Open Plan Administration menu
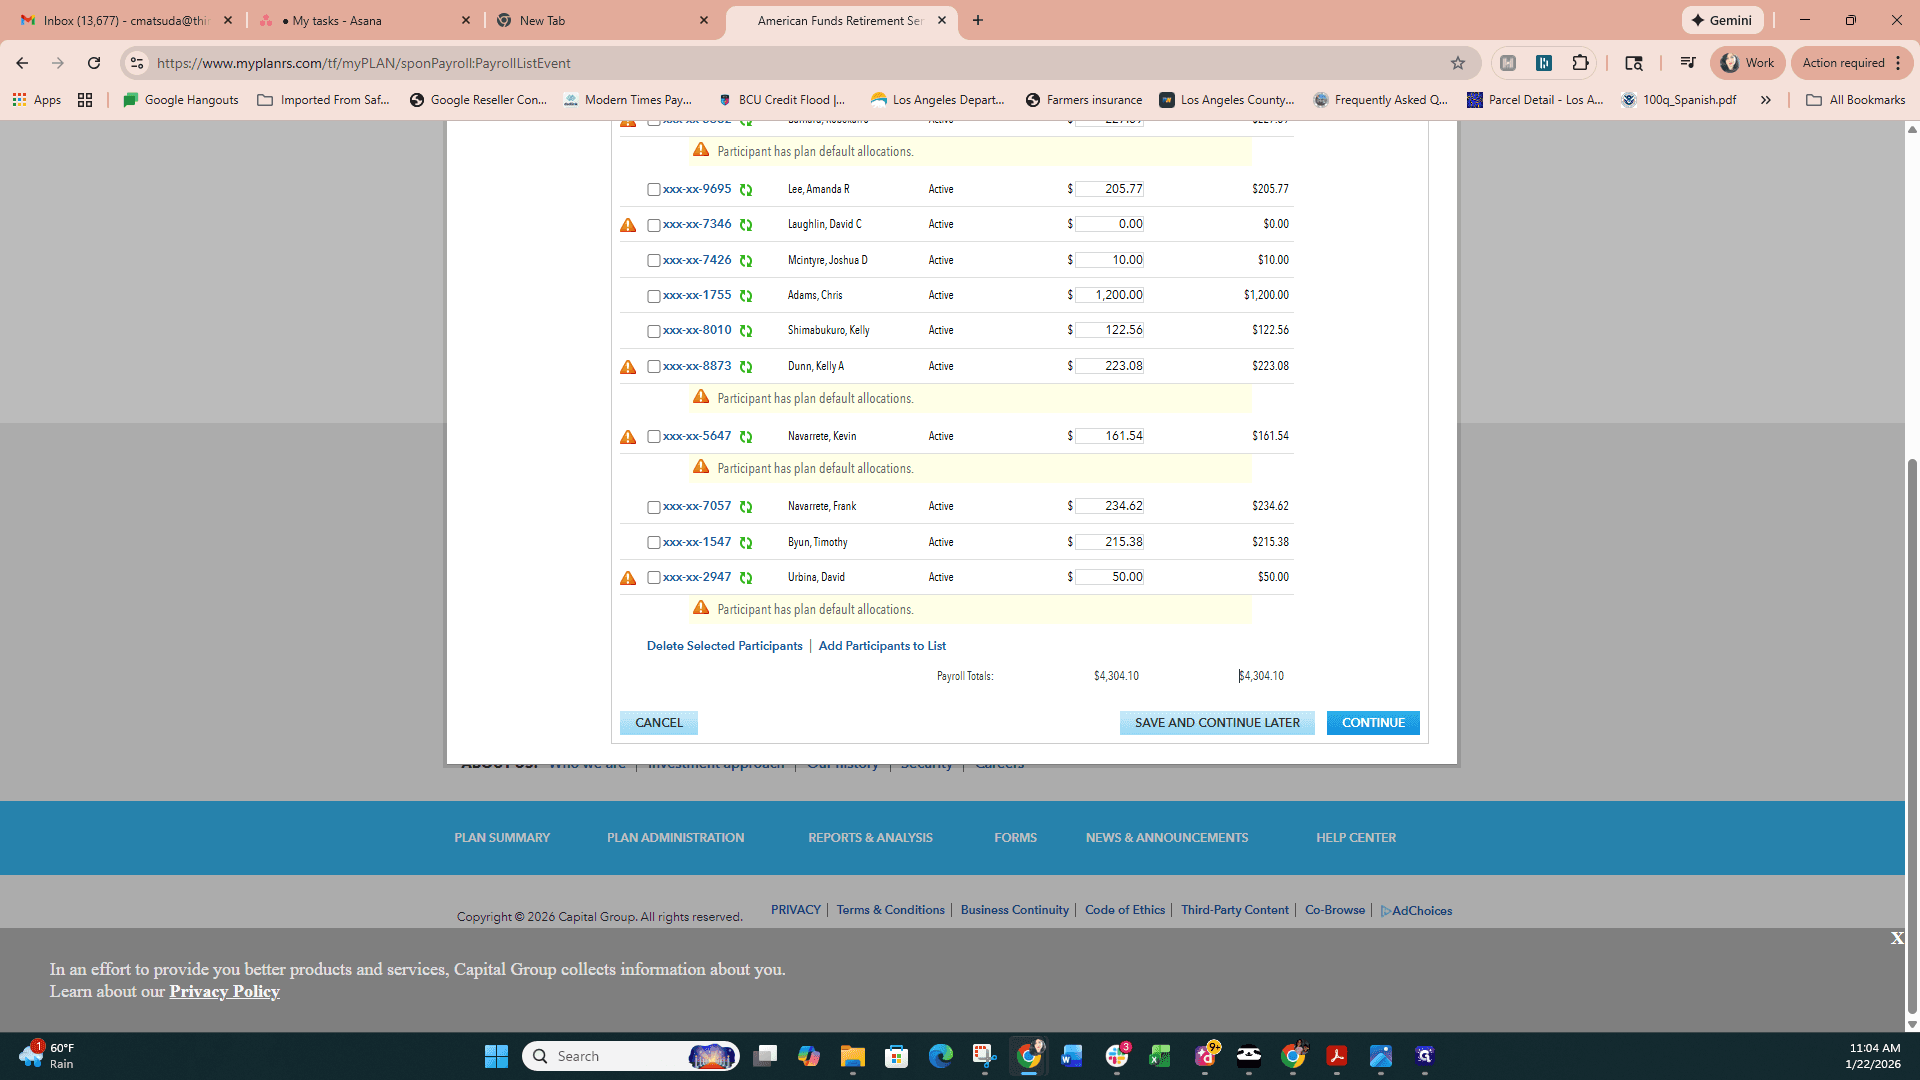Image resolution: width=1920 pixels, height=1080 pixels. pyautogui.click(x=675, y=838)
